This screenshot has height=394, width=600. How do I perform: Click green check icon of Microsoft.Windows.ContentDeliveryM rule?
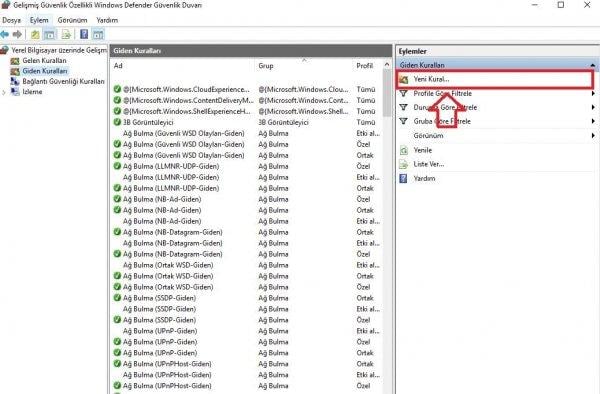[x=117, y=100]
